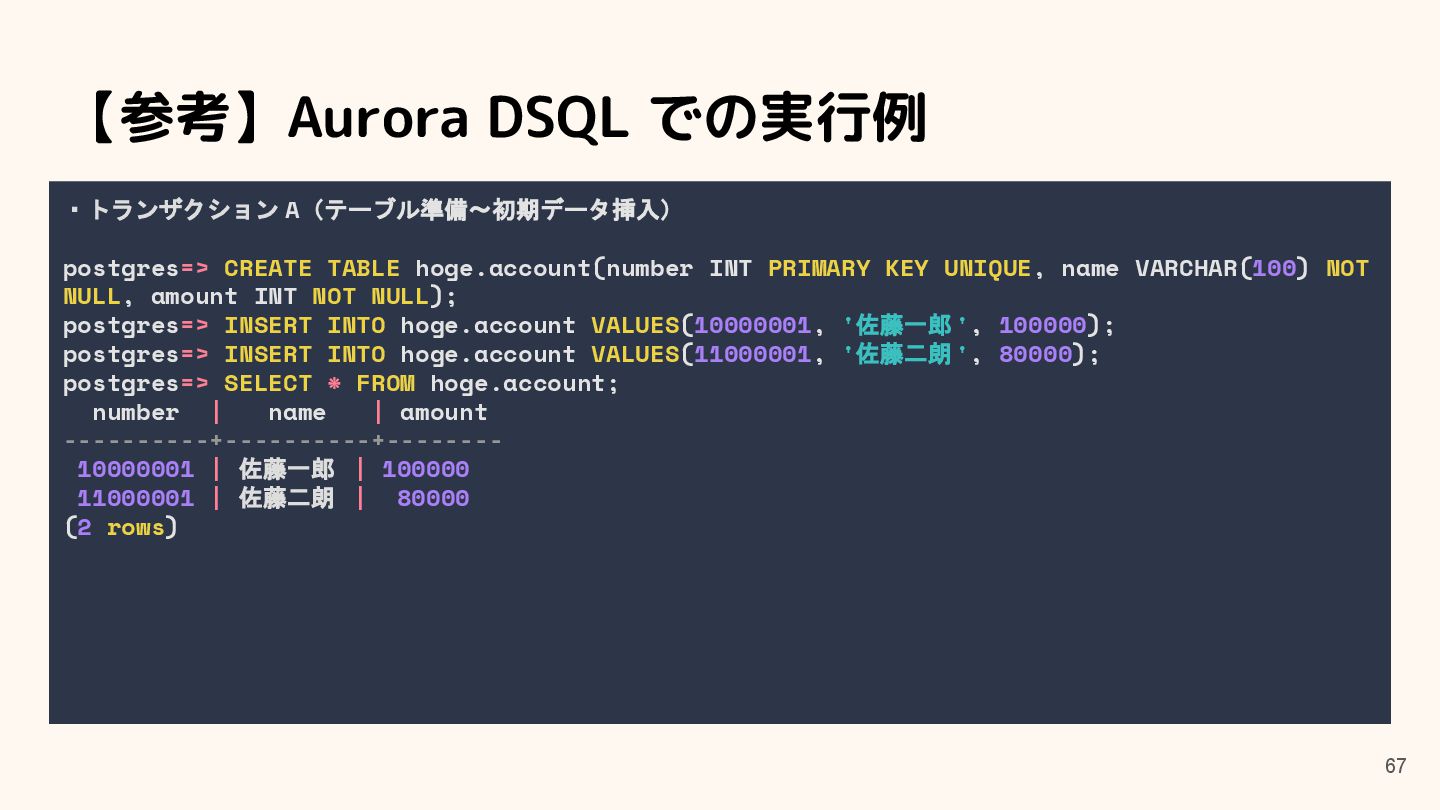This screenshot has height=810, width=1440.
Task: Click the slide page number 67
Action: (1395, 766)
